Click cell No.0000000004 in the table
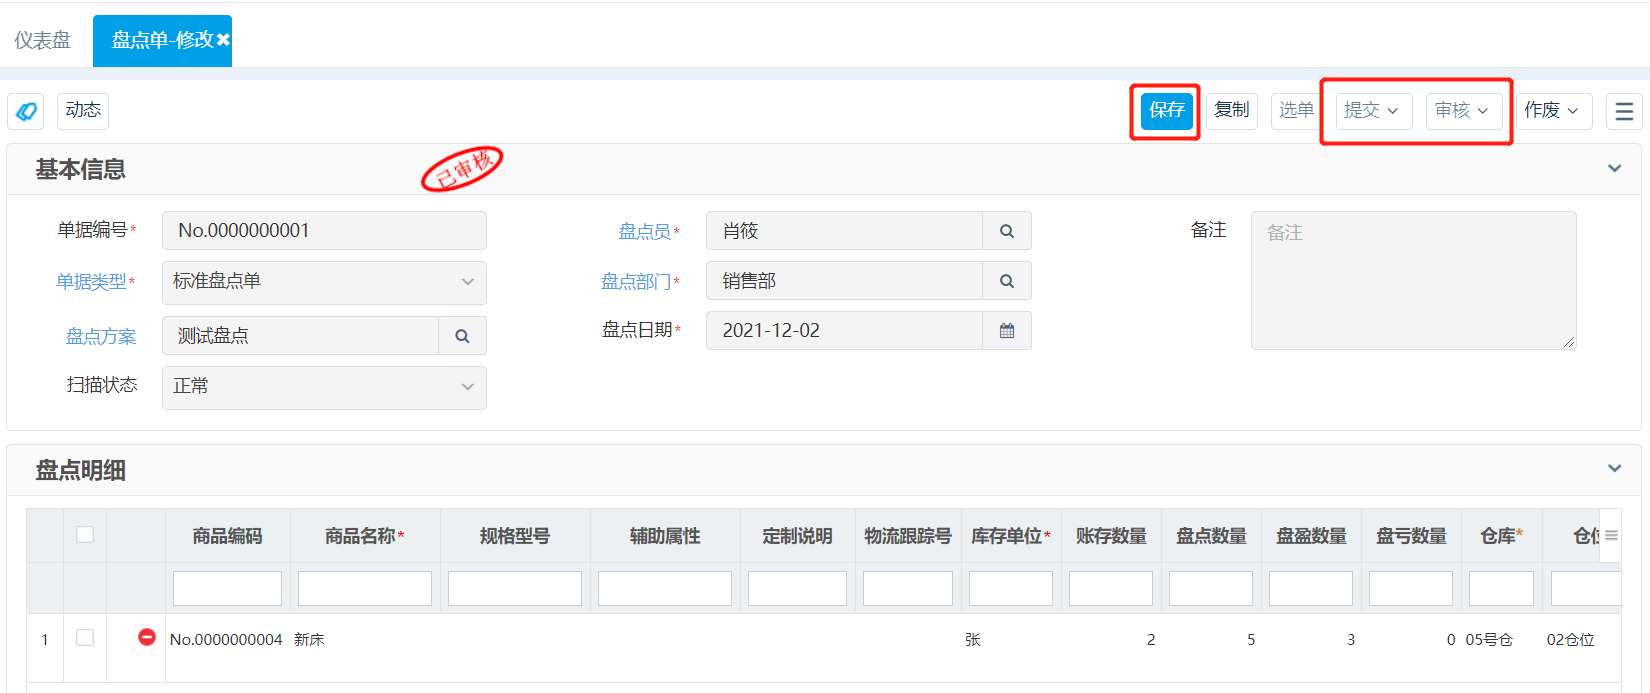The height and width of the screenshot is (693, 1650). [x=227, y=640]
